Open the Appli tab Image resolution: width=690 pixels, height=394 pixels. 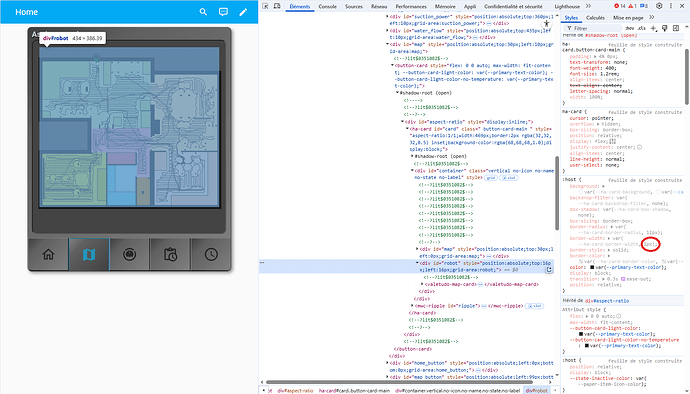470,7
